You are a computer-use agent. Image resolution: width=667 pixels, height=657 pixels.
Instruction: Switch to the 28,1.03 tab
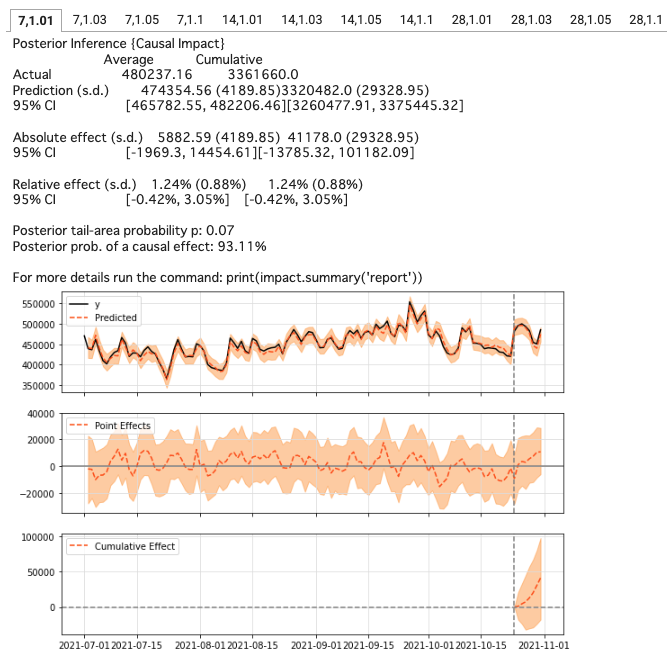[531, 20]
